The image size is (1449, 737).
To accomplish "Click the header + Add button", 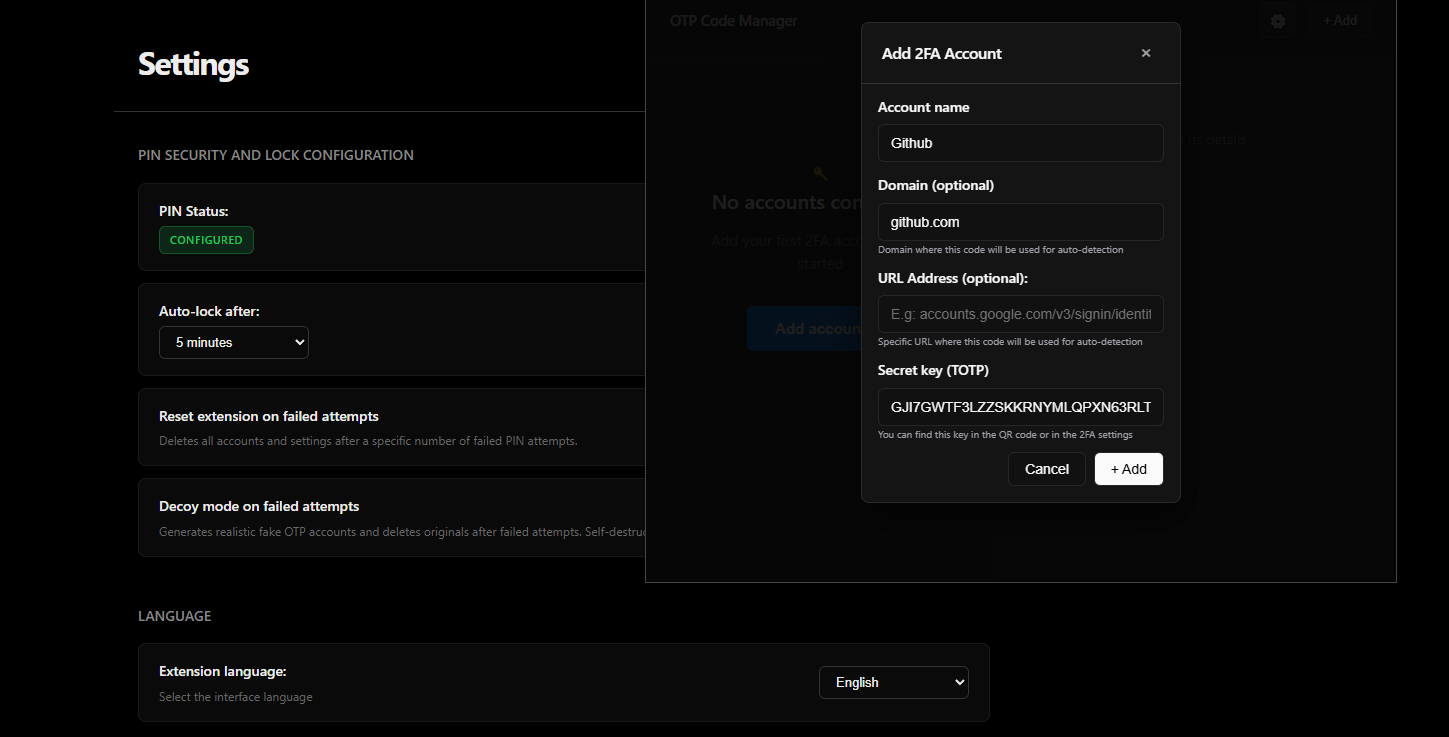I will [1340, 21].
